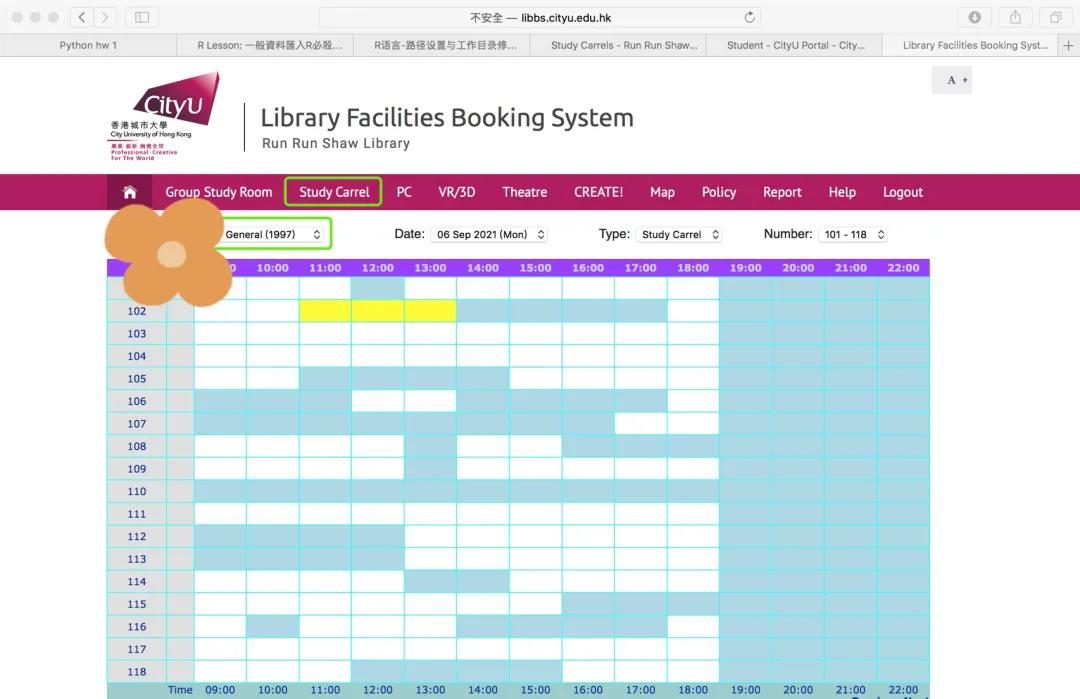Open Study Carrel menu item

(334, 192)
